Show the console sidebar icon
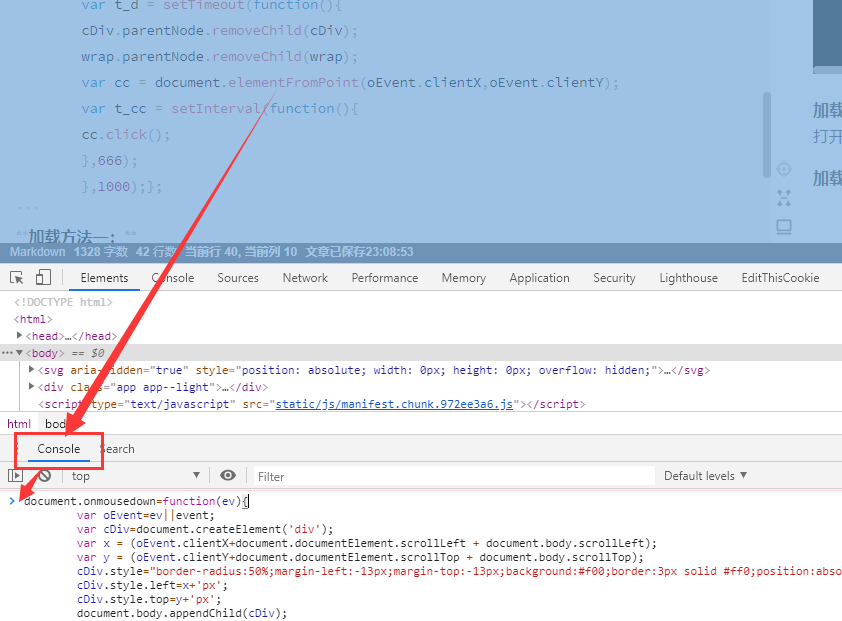 (16, 476)
